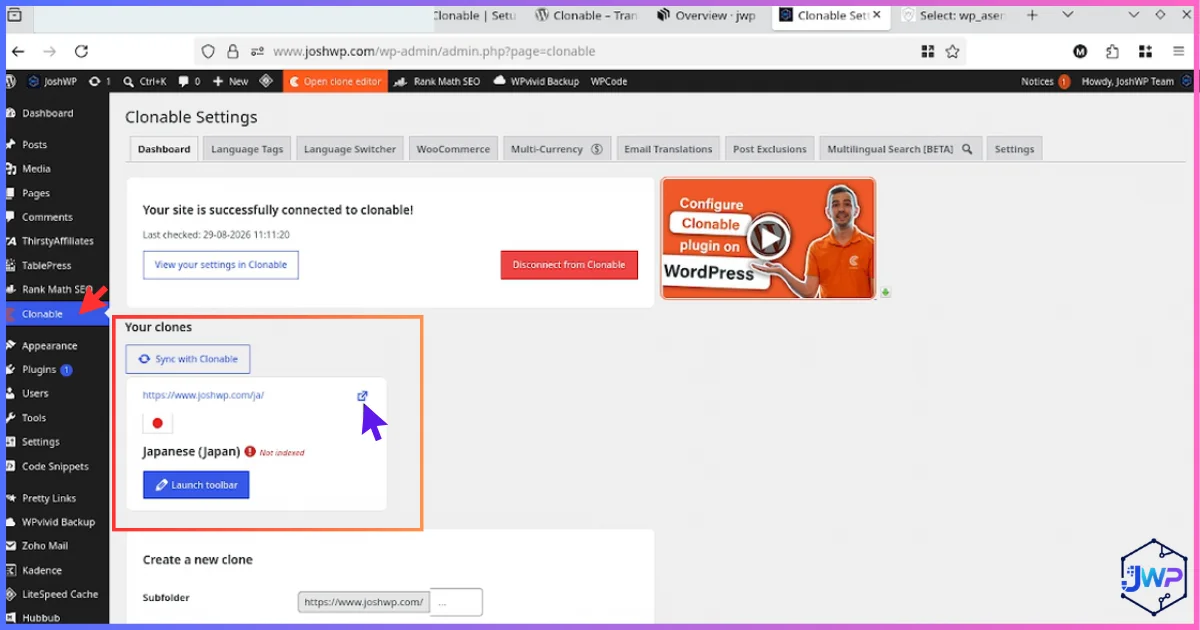Bookmark this page with the star icon
The height and width of the screenshot is (630, 1200).
pyautogui.click(x=953, y=52)
